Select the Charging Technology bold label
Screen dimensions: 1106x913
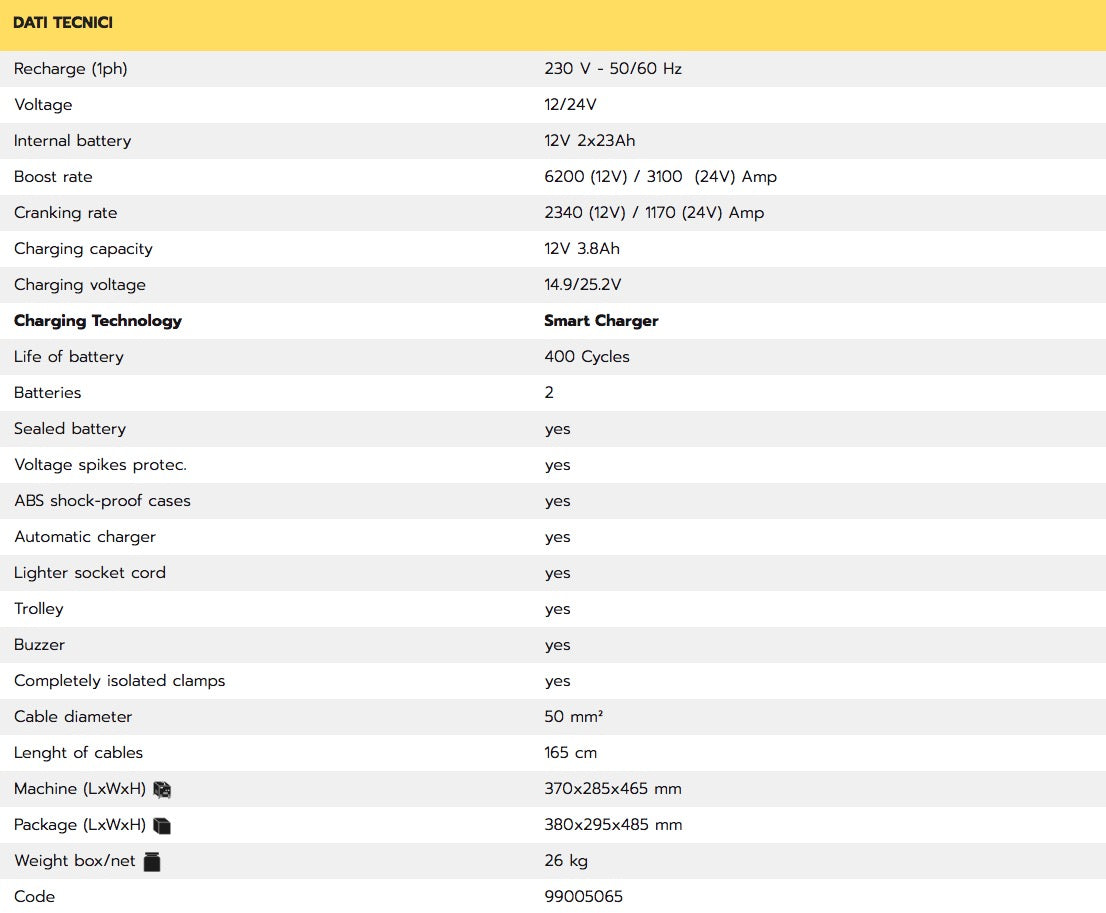(98, 321)
